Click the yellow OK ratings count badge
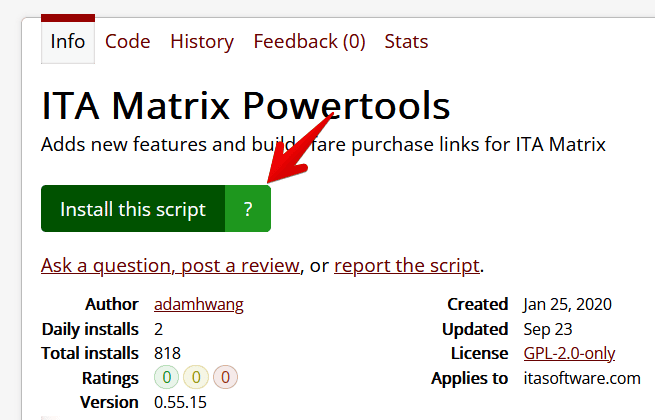Screen dimensions: 655x420 click(x=196, y=378)
